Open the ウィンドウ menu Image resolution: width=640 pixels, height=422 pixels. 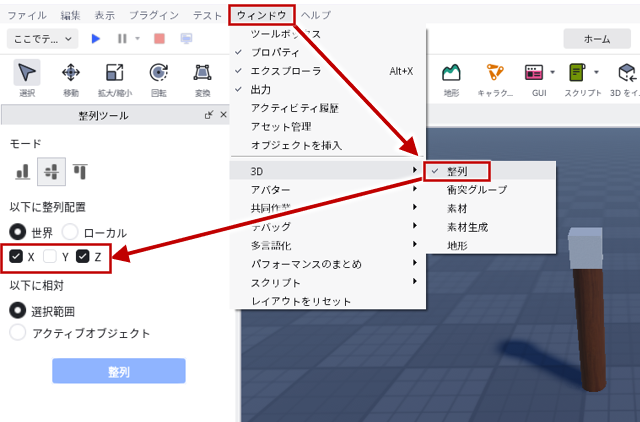coord(262,16)
